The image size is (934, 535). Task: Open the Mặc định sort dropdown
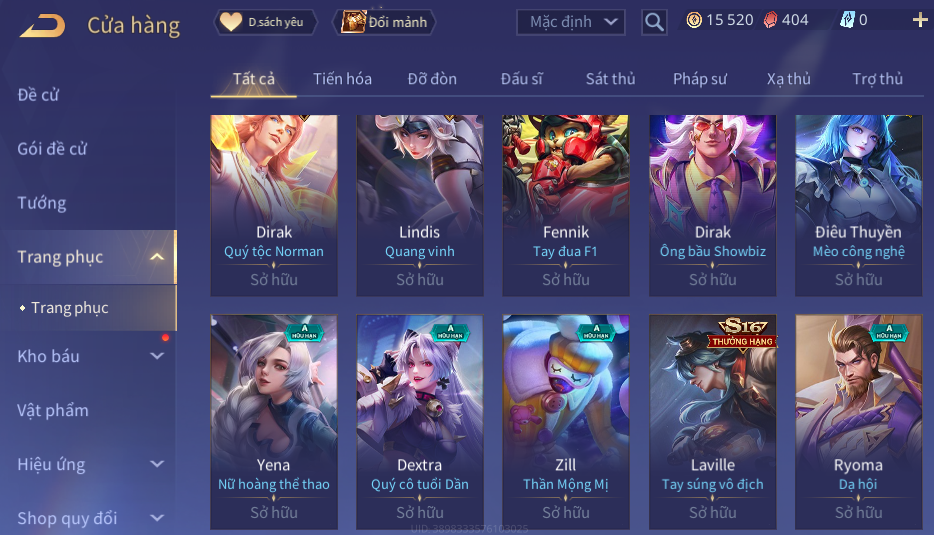tap(571, 23)
